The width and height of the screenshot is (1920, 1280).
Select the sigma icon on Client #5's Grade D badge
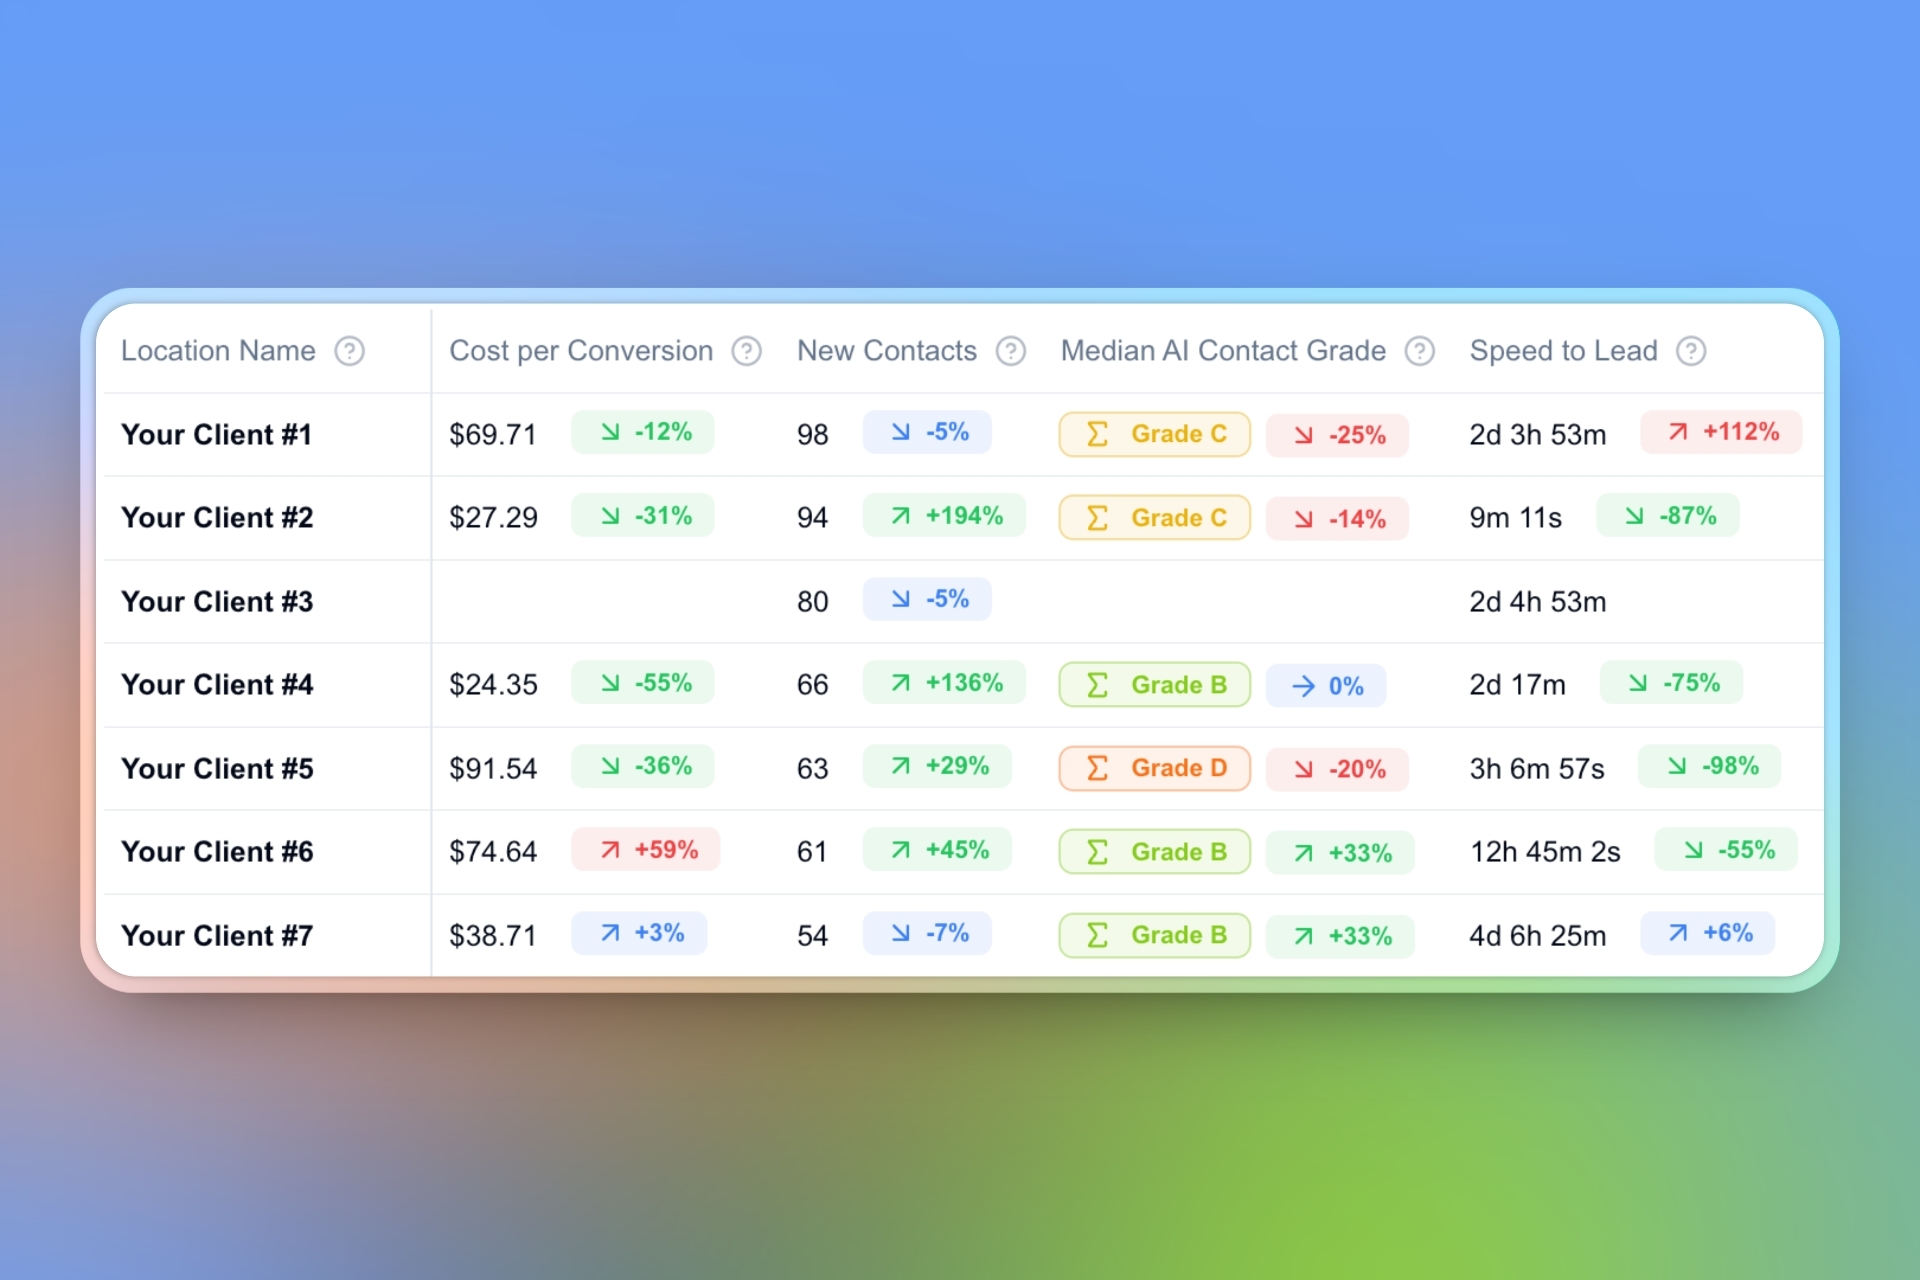click(x=1098, y=768)
